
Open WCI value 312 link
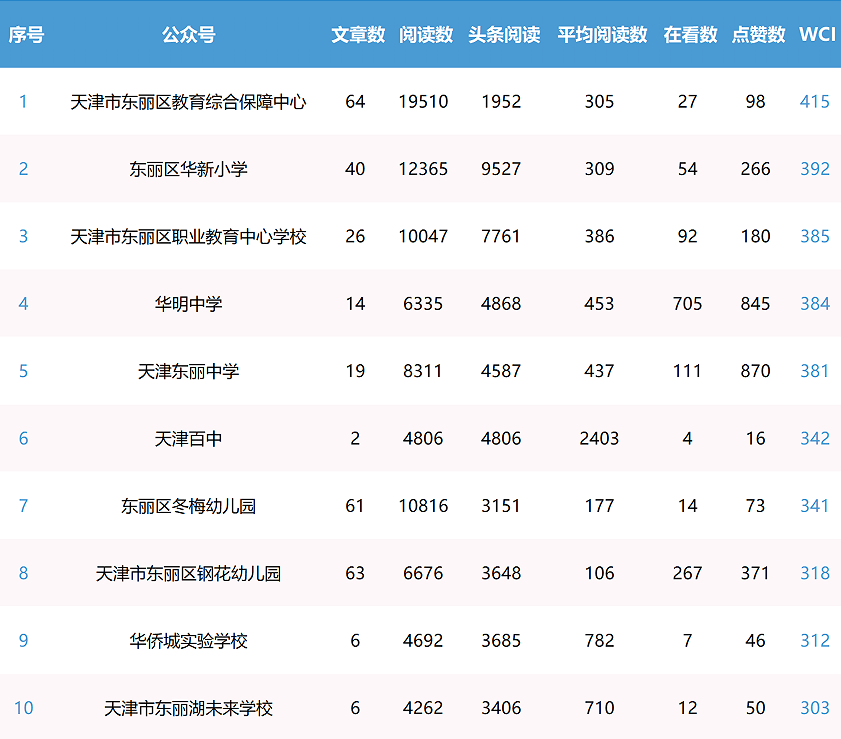coord(815,640)
